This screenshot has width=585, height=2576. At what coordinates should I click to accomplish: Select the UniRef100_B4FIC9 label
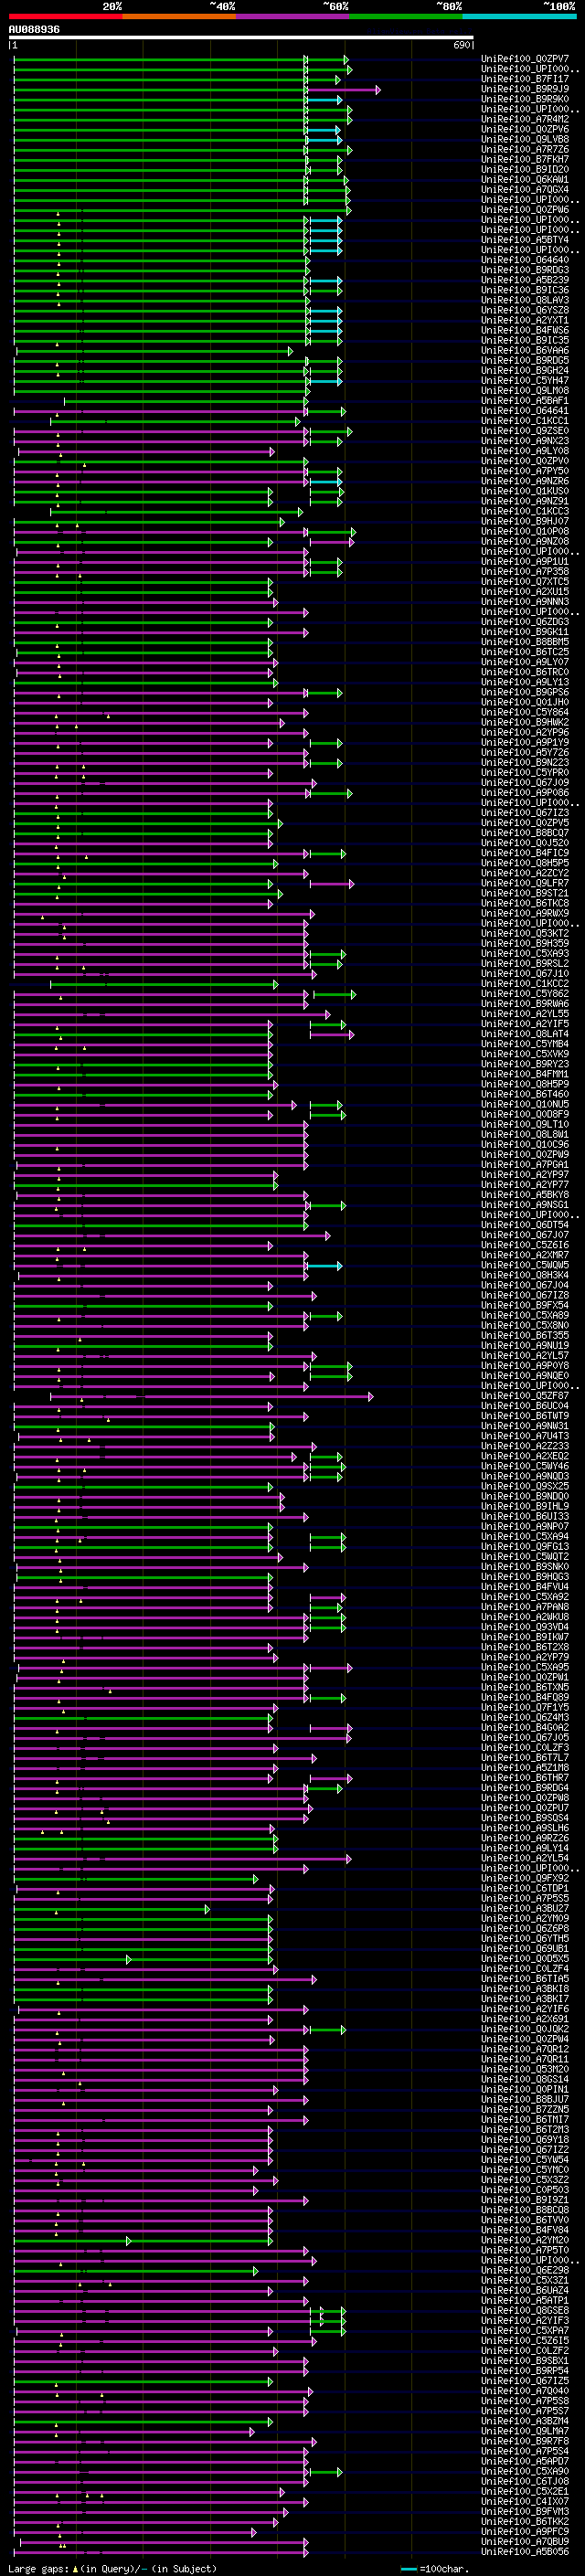tap(525, 853)
